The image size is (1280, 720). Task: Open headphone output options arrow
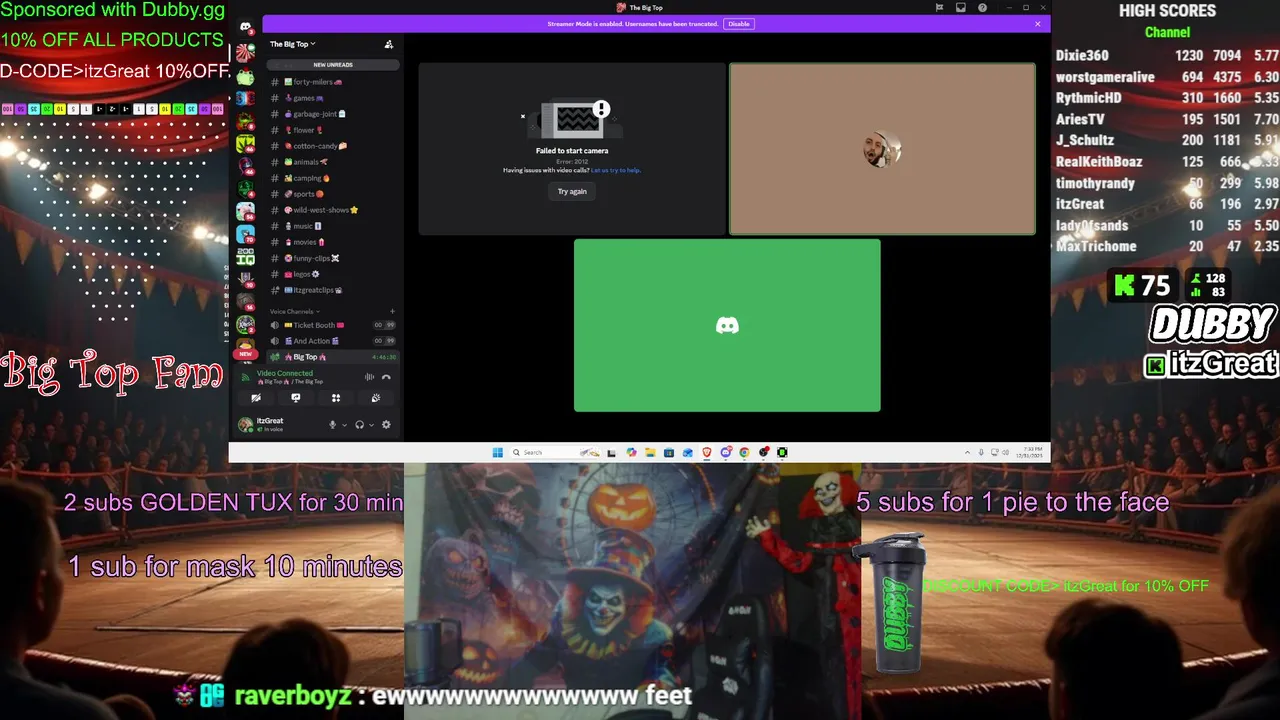(x=371, y=425)
